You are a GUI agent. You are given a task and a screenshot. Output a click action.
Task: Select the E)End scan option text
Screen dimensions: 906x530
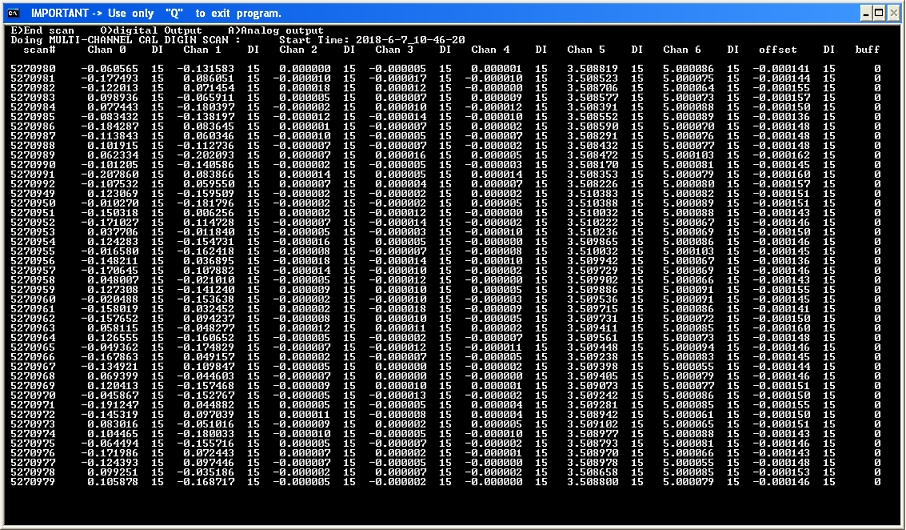coord(42,31)
